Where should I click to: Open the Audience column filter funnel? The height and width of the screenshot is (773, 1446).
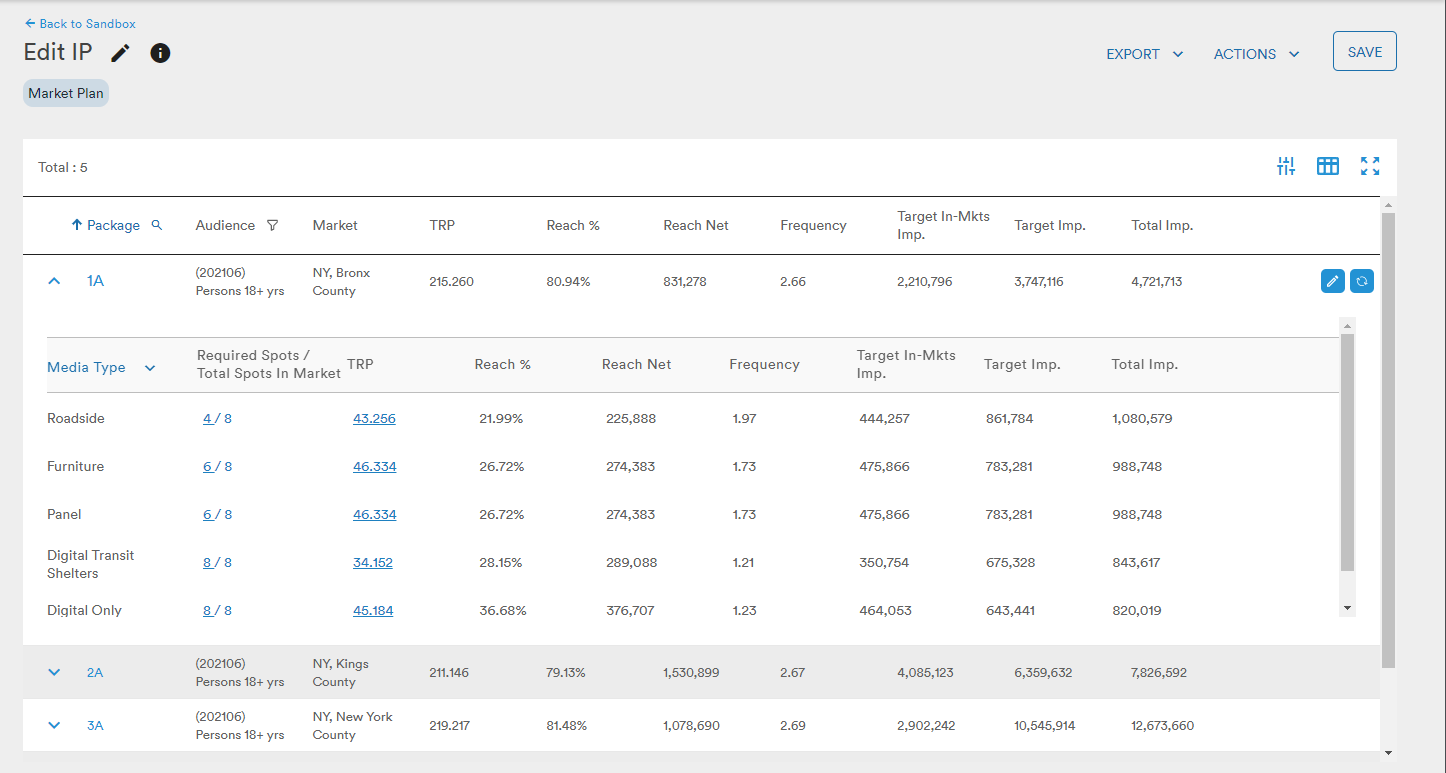(x=272, y=225)
